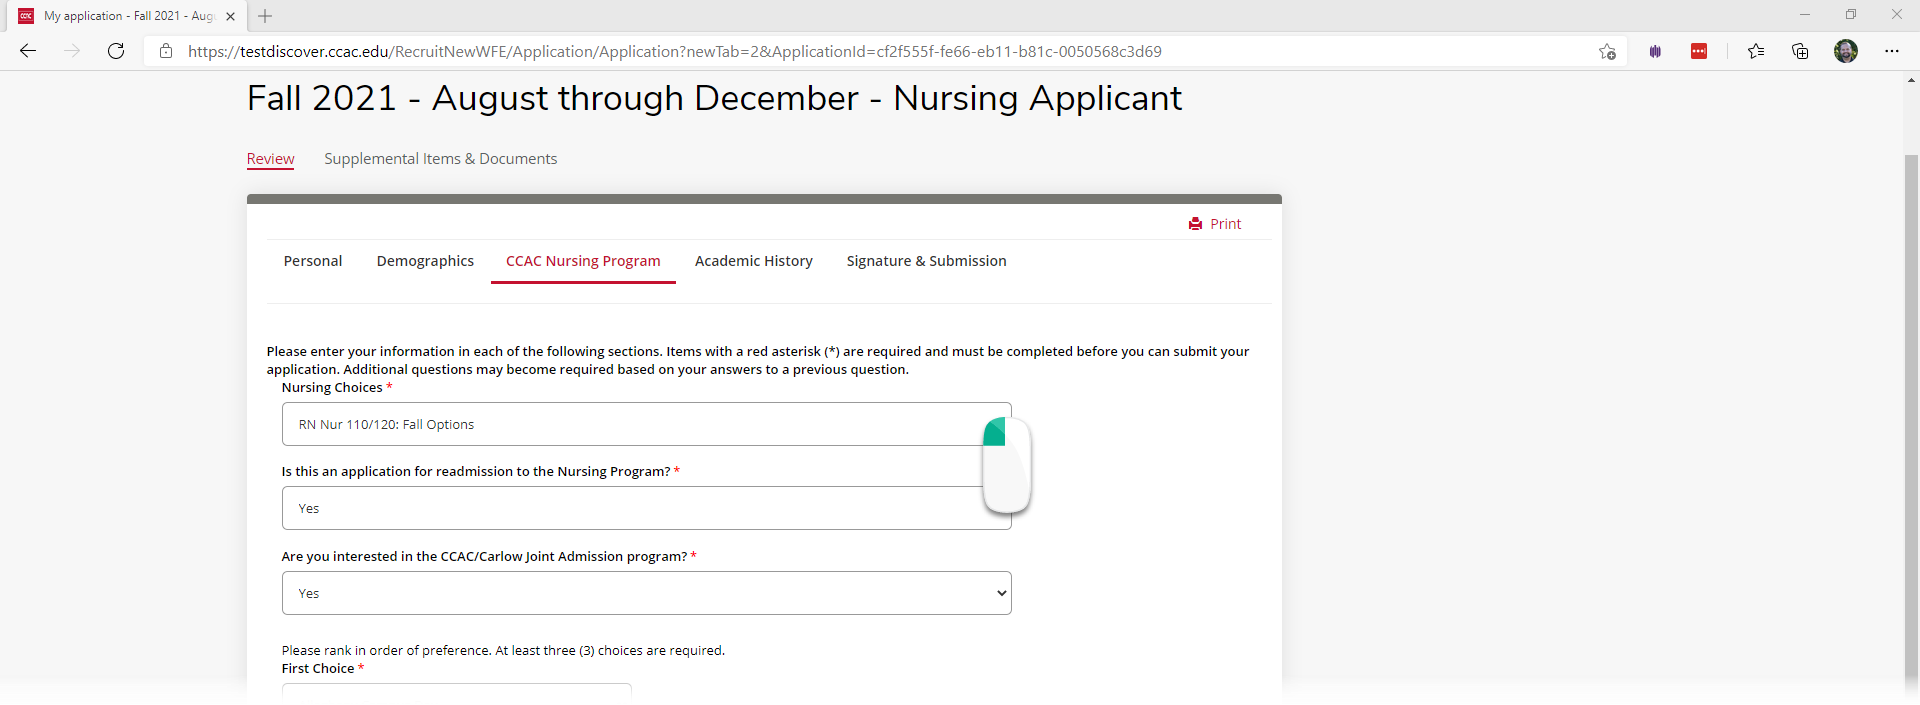This screenshot has height=705, width=1920.
Task: Open the browser Collections icon
Action: coord(1800,51)
